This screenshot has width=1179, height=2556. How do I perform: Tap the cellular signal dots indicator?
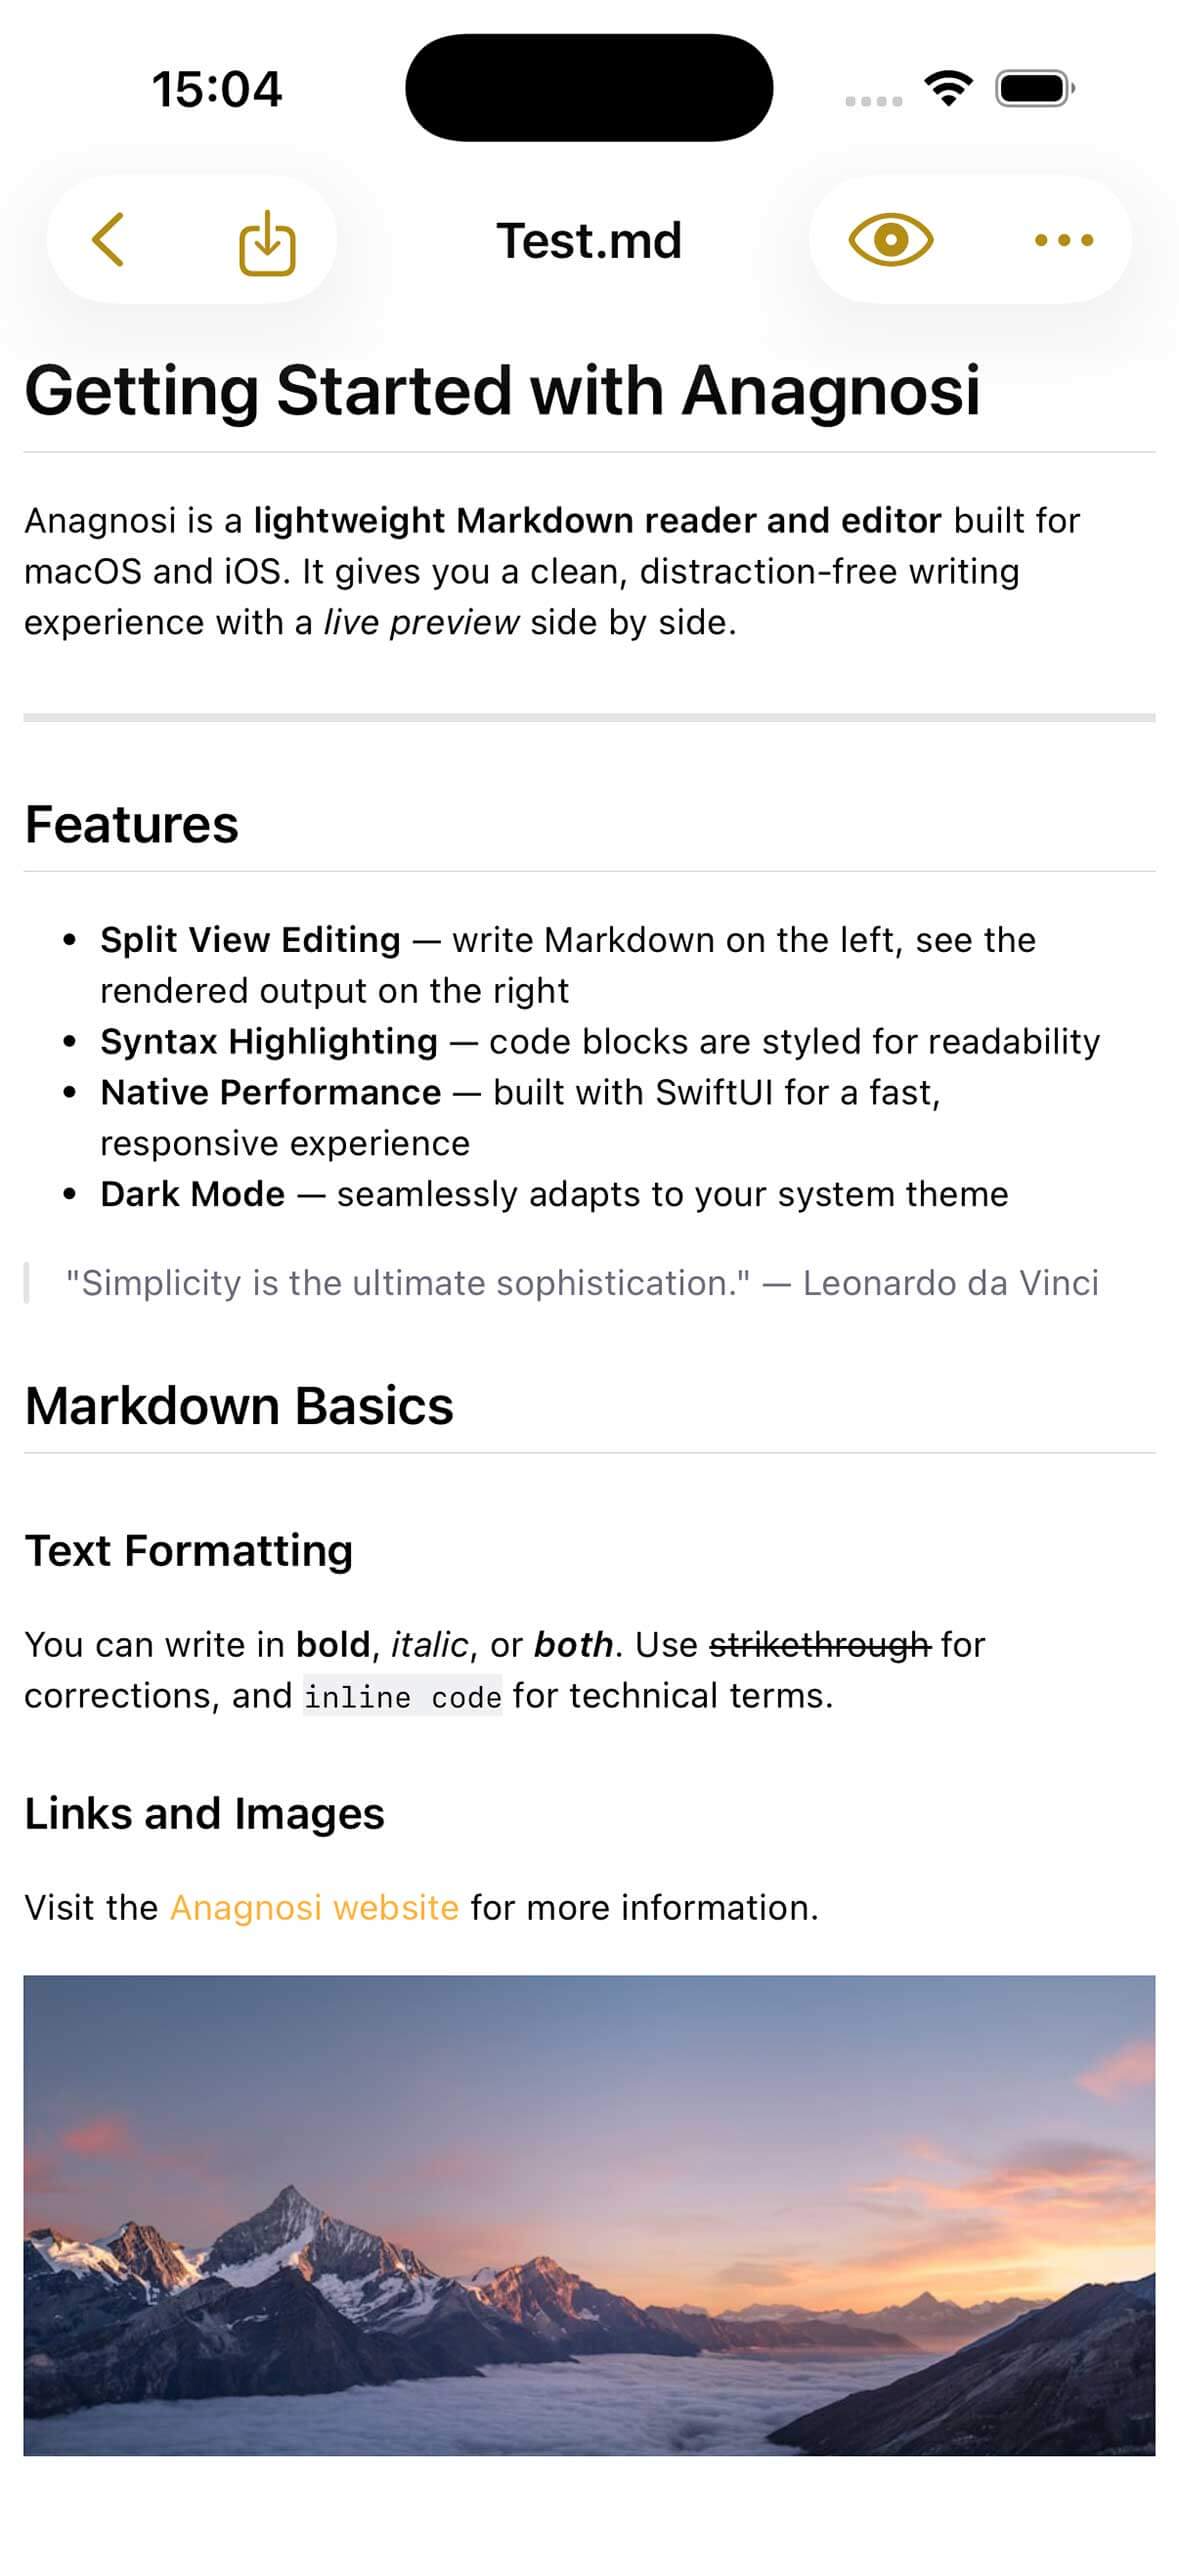(870, 100)
